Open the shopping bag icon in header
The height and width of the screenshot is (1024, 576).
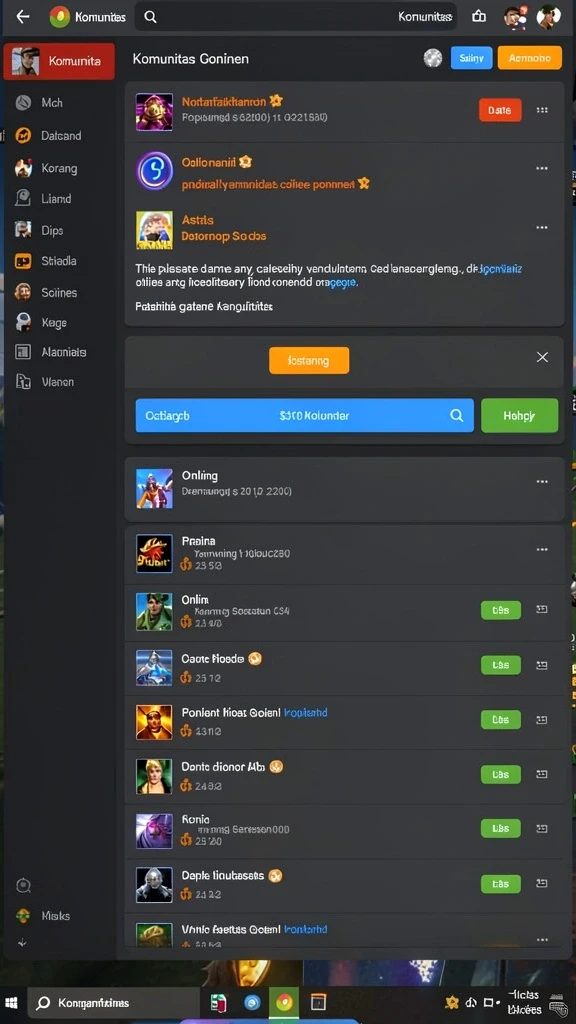coord(479,17)
